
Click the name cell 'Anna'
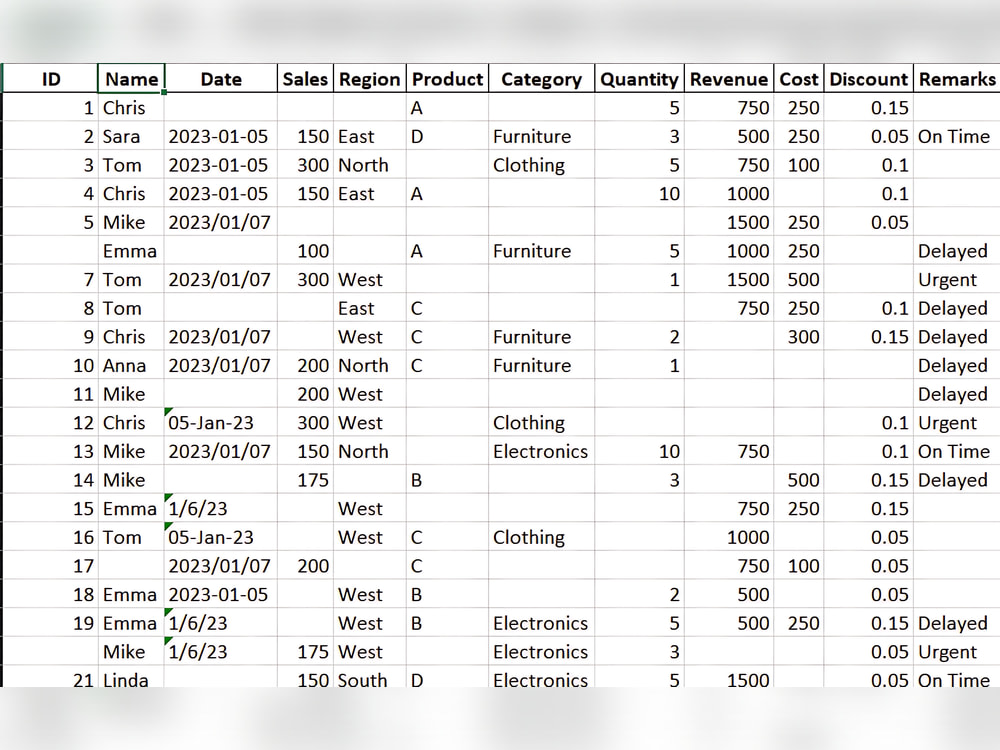tap(131, 365)
